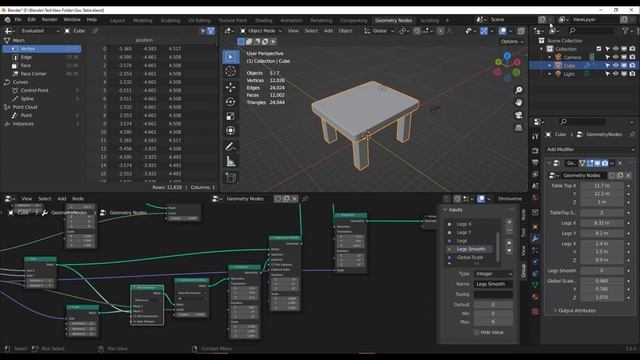
Task: Adjust Legs Smooth value in modifier
Action: 602,271
